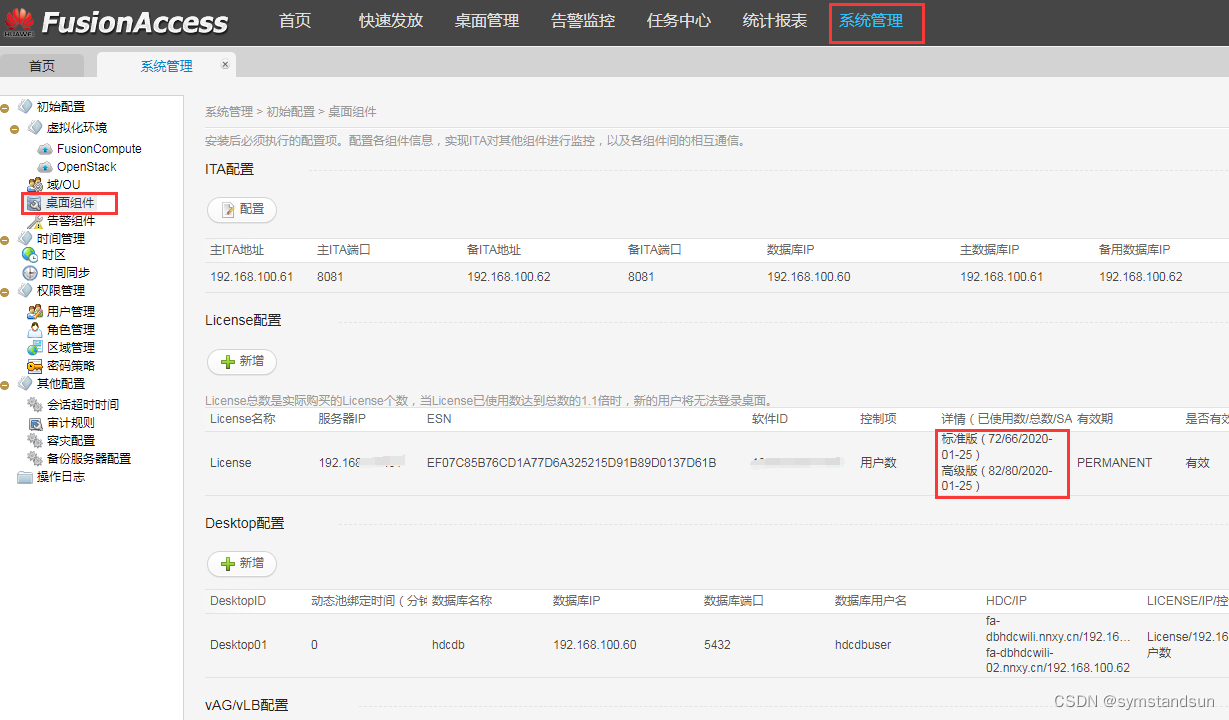The width and height of the screenshot is (1229, 720).
Task: Open the 桌面管理 top menu
Action: pyautogui.click(x=487, y=21)
